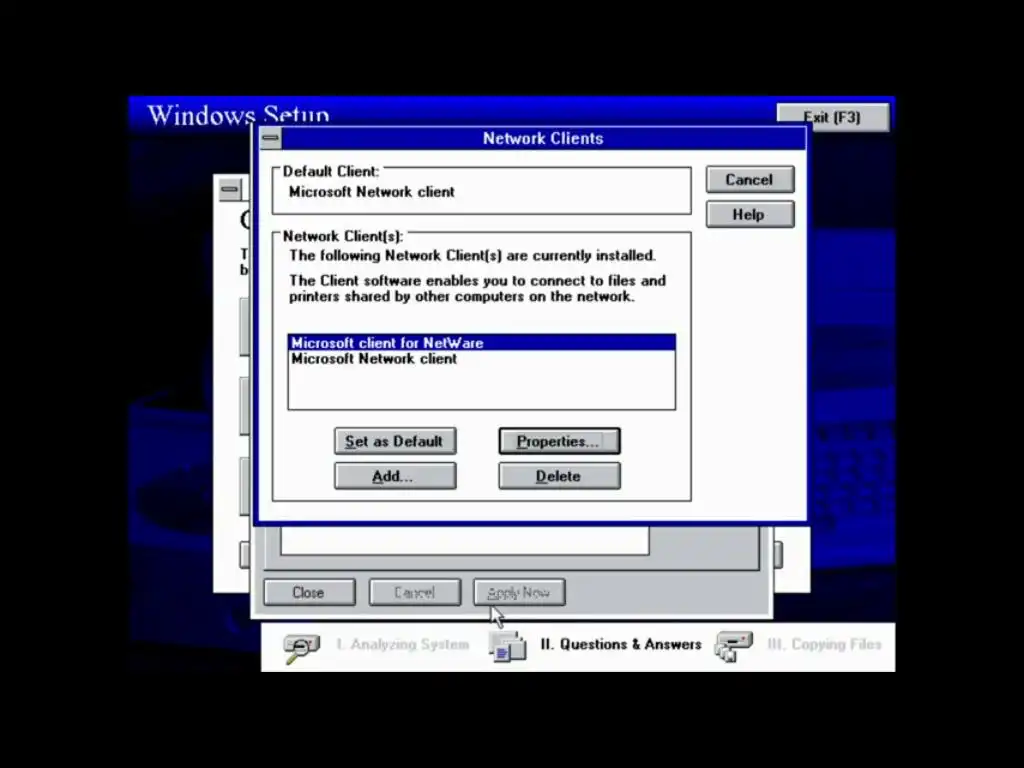This screenshot has width=1024, height=768.
Task: Click the Questions & Answers step icon
Action: [508, 646]
